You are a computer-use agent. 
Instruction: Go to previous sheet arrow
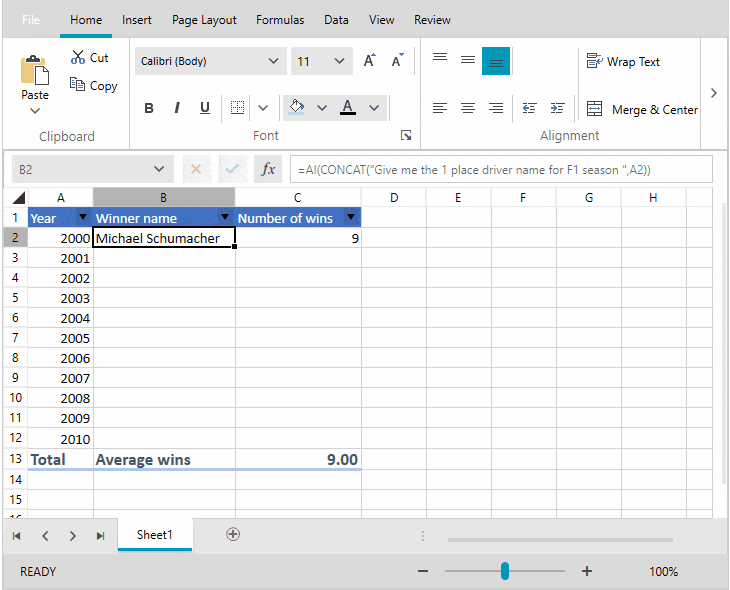[x=45, y=536]
